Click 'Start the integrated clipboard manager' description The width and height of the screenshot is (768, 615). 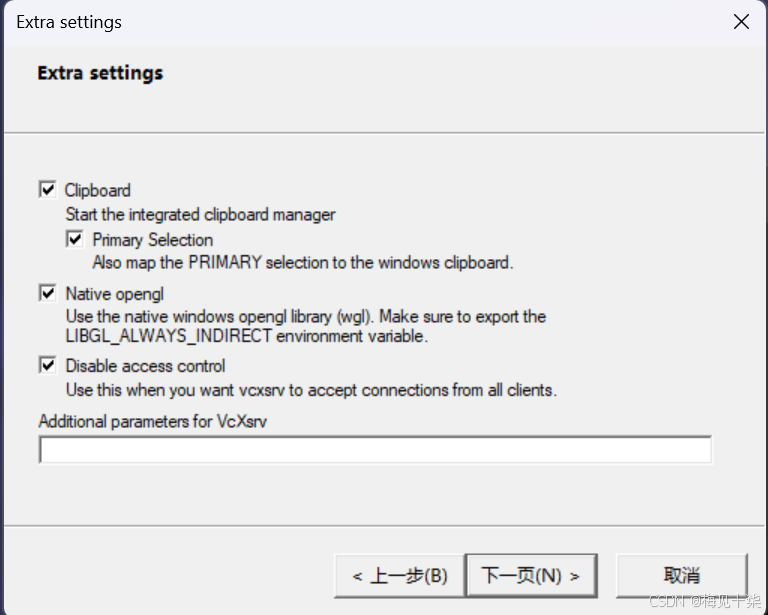point(200,214)
